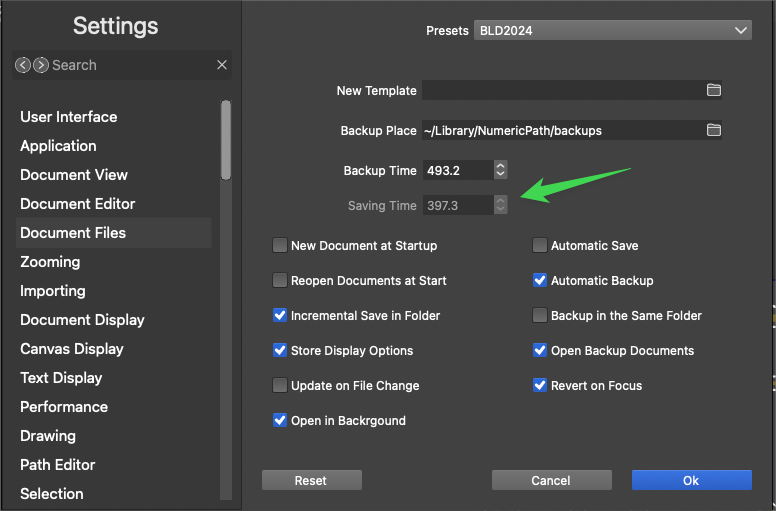This screenshot has height=511, width=776.
Task: Click the Backup Place path field
Action: coord(560,130)
